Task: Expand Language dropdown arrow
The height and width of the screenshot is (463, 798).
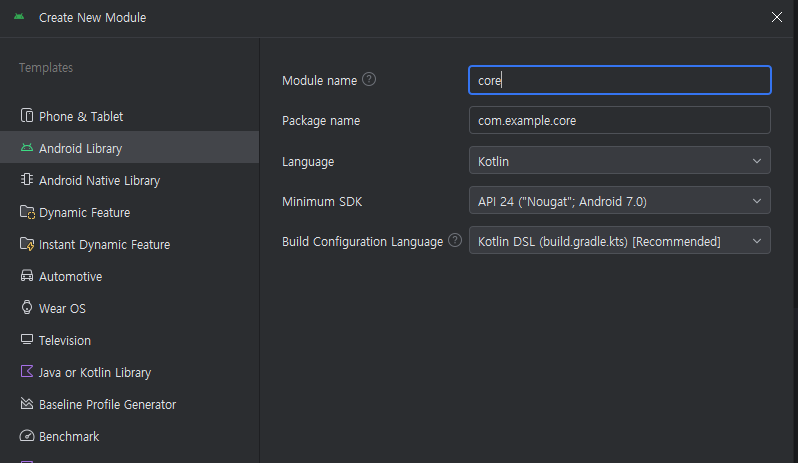Action: coord(757,161)
